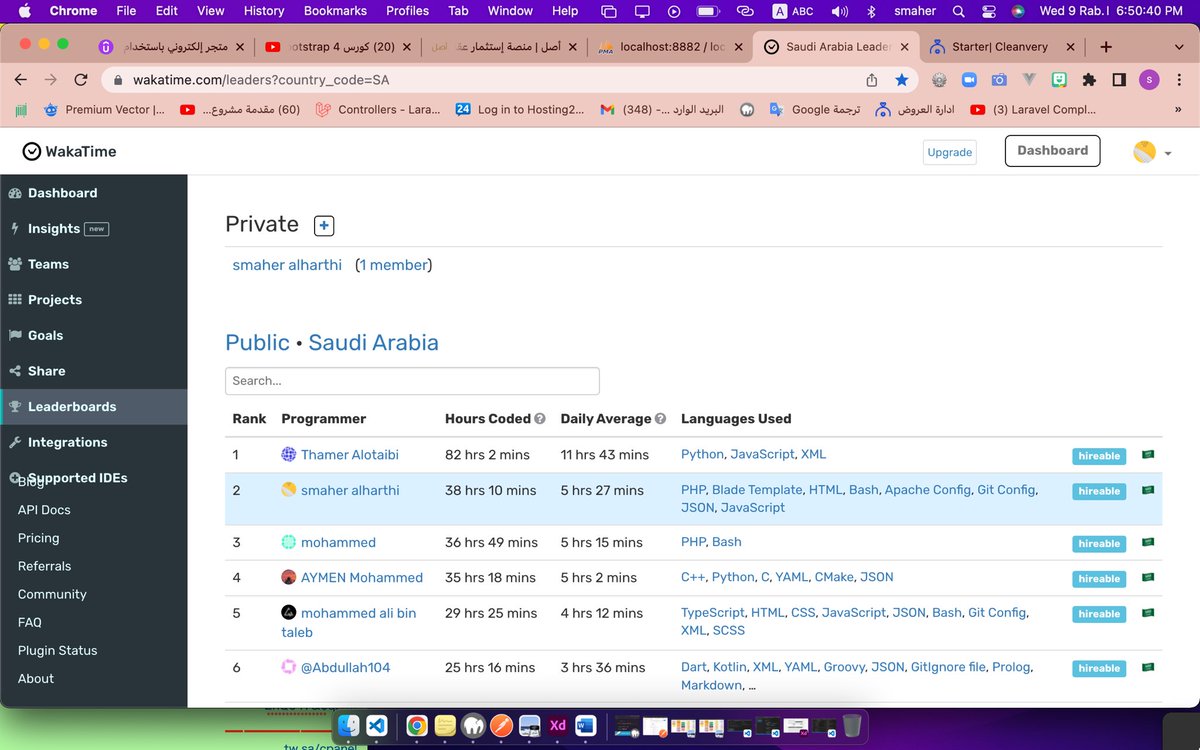Open the Google ترجمة bookmark

[817, 110]
